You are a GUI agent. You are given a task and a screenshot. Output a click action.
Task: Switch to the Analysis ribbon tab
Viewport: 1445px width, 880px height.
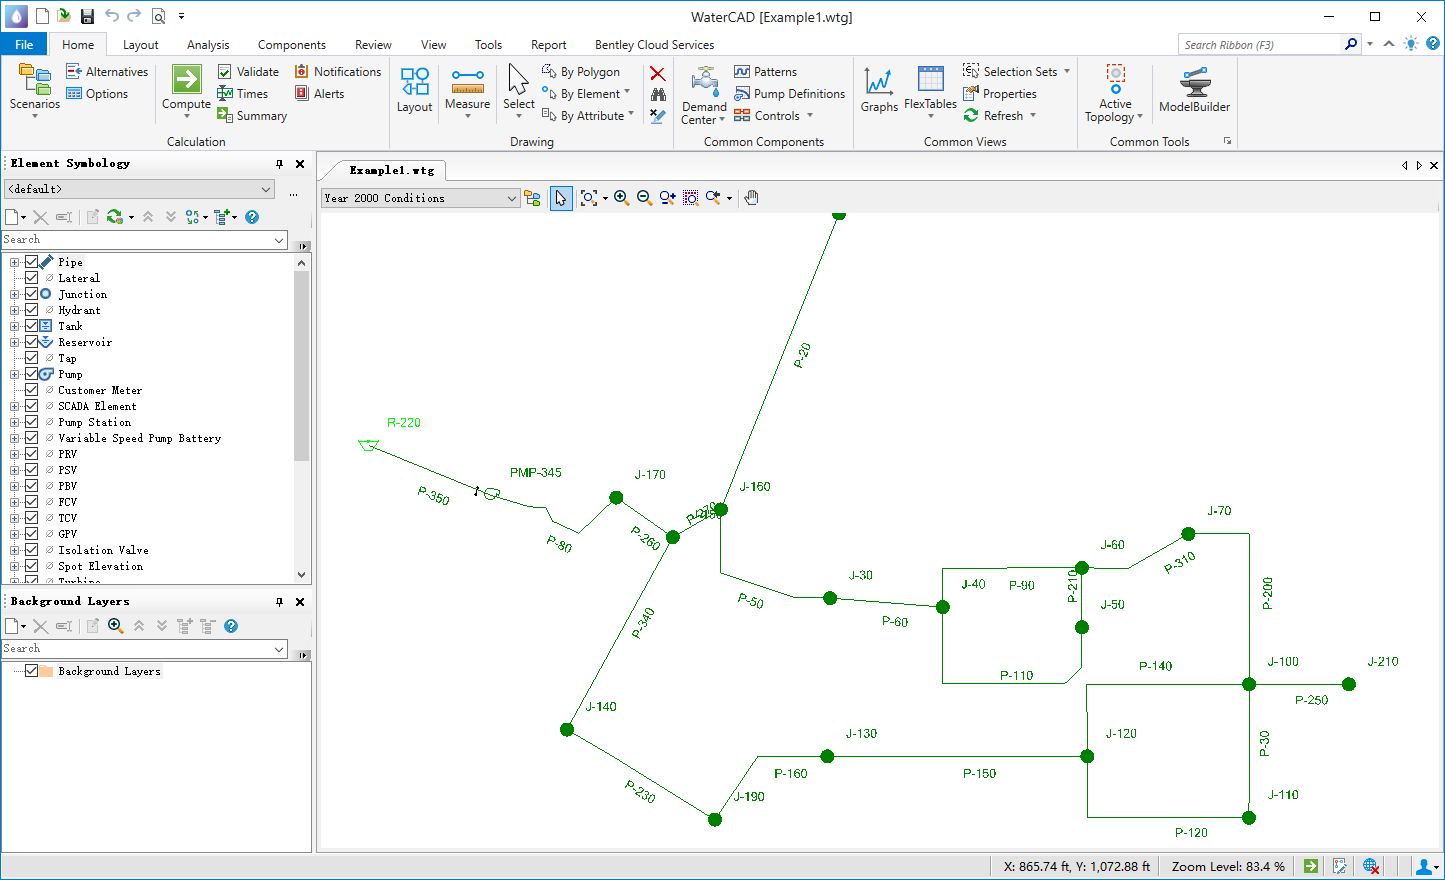click(x=208, y=45)
